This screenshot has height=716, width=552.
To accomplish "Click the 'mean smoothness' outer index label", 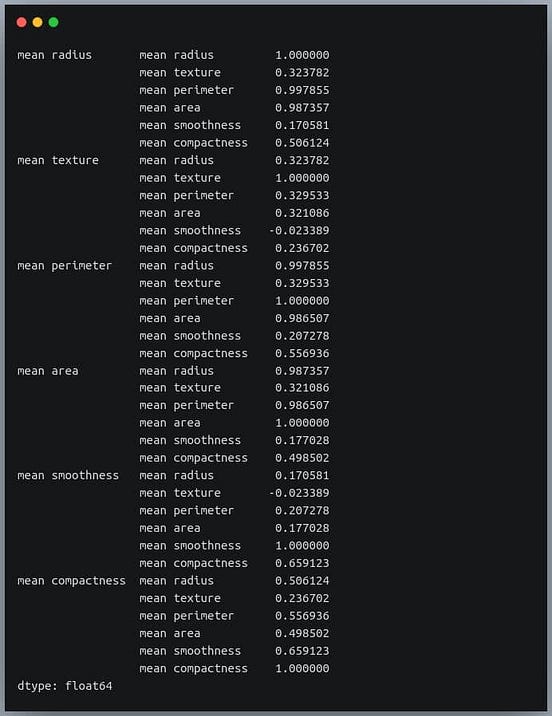I will (68, 475).
